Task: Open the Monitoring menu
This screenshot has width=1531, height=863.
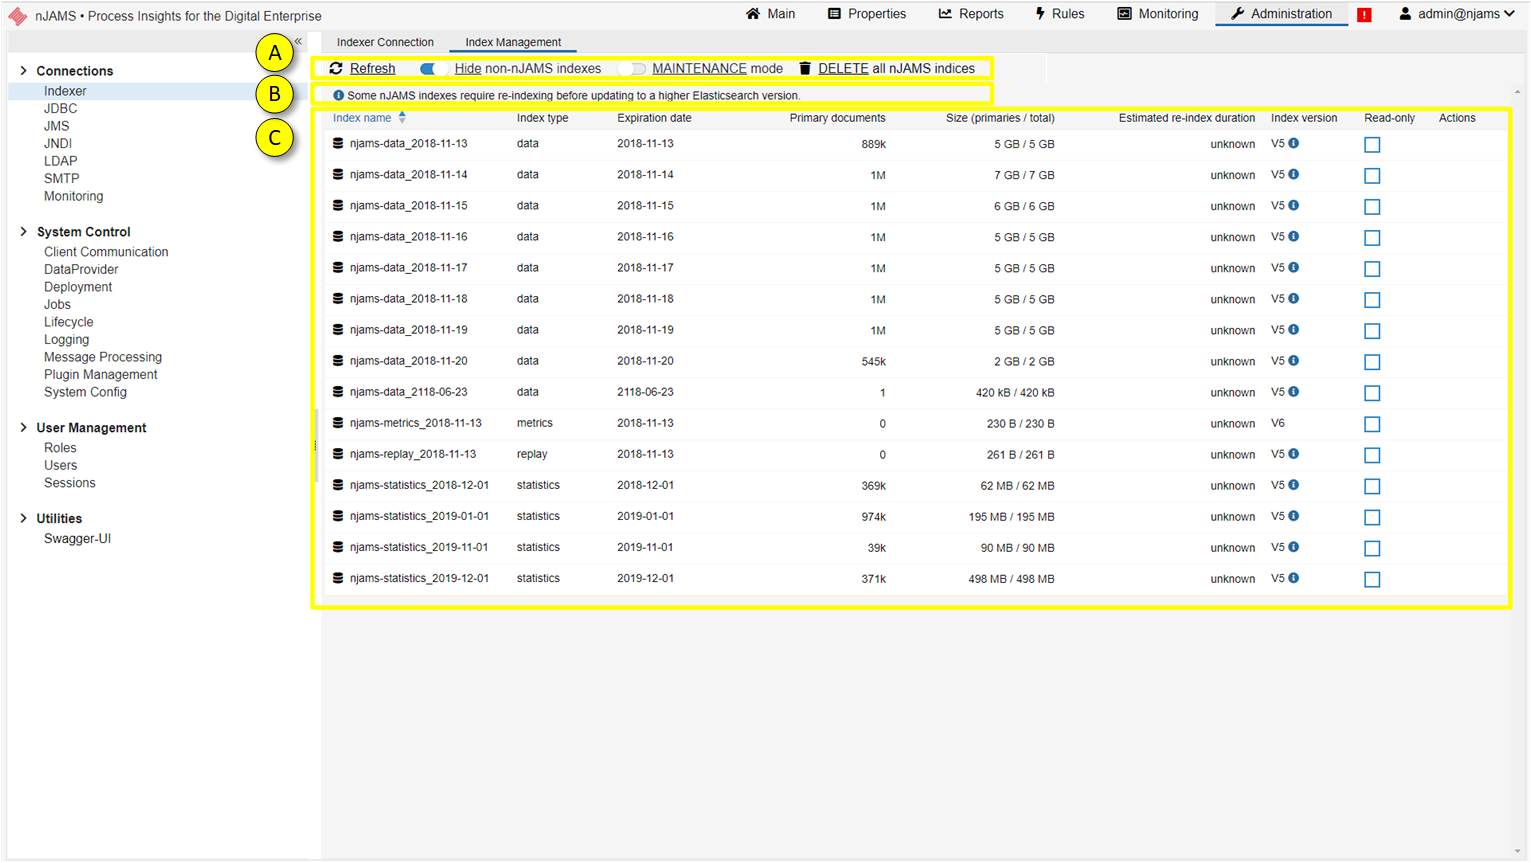Action: pyautogui.click(x=1157, y=14)
